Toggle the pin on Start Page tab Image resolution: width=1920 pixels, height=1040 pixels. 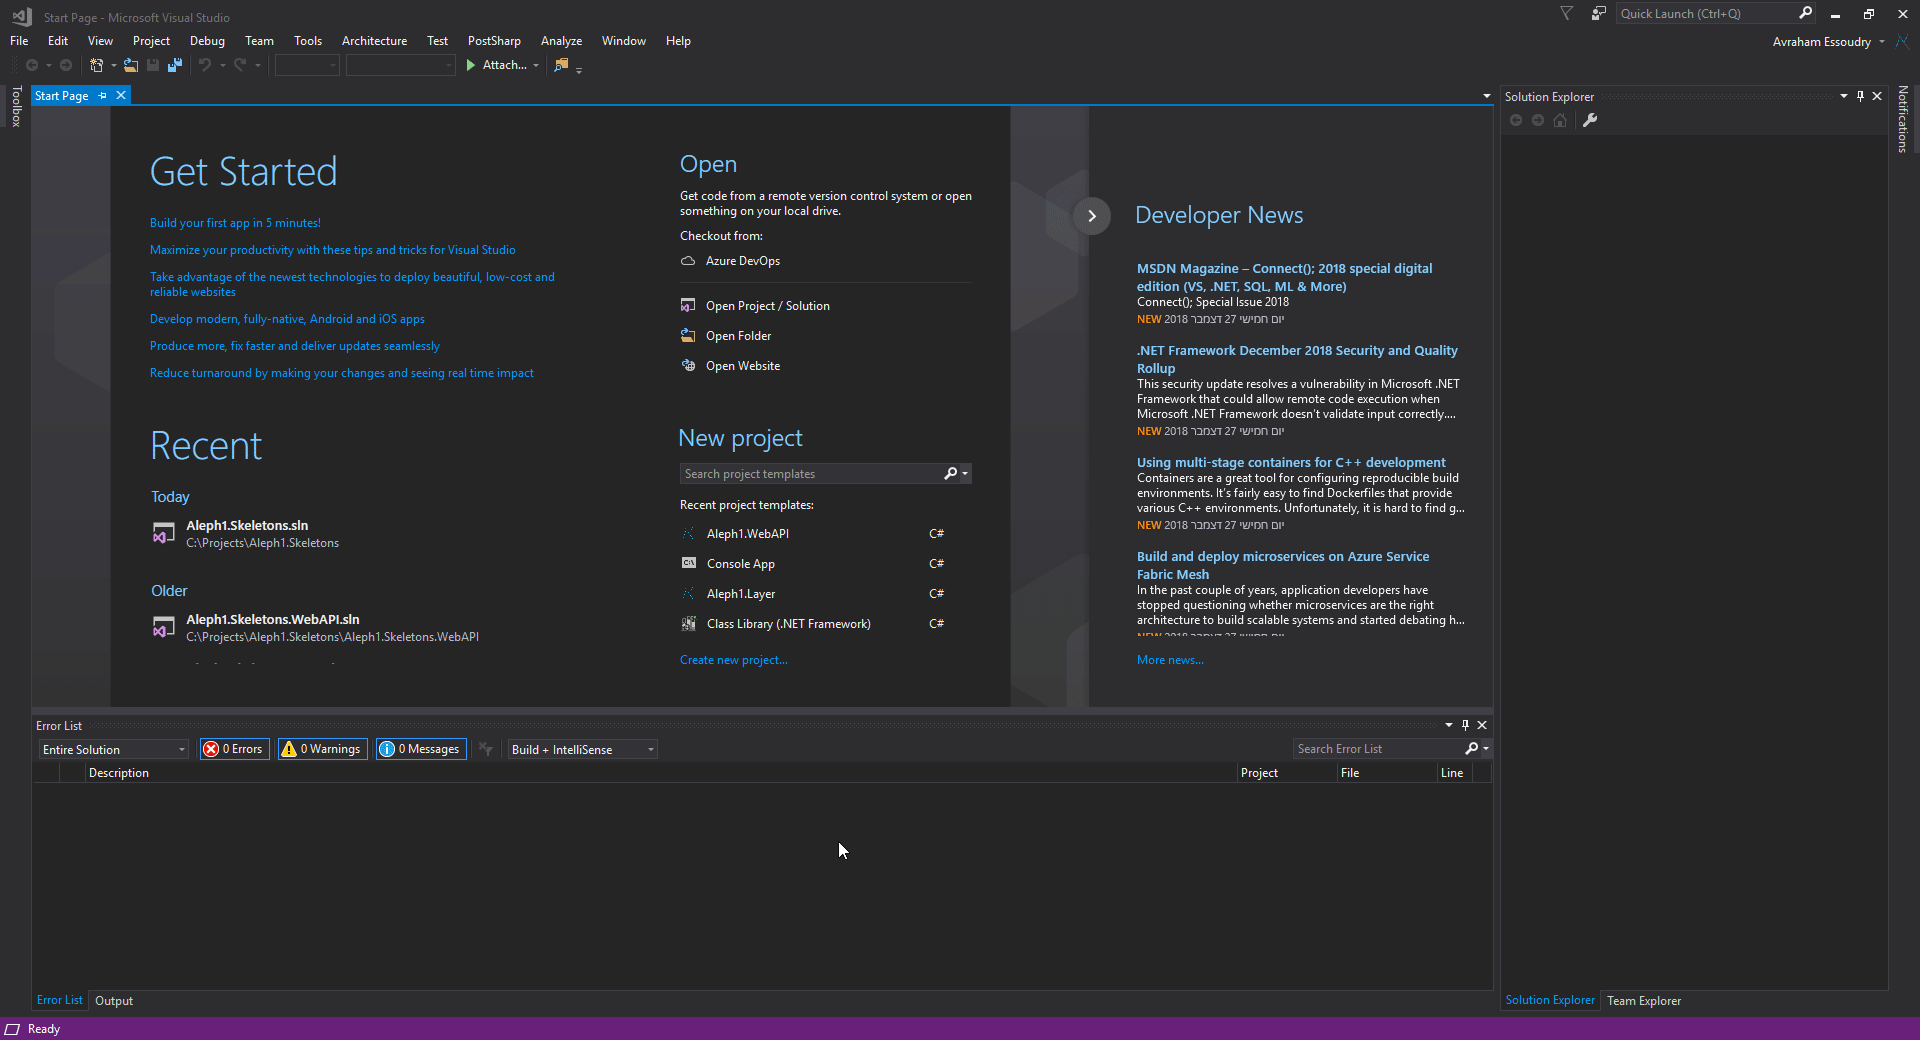[102, 95]
